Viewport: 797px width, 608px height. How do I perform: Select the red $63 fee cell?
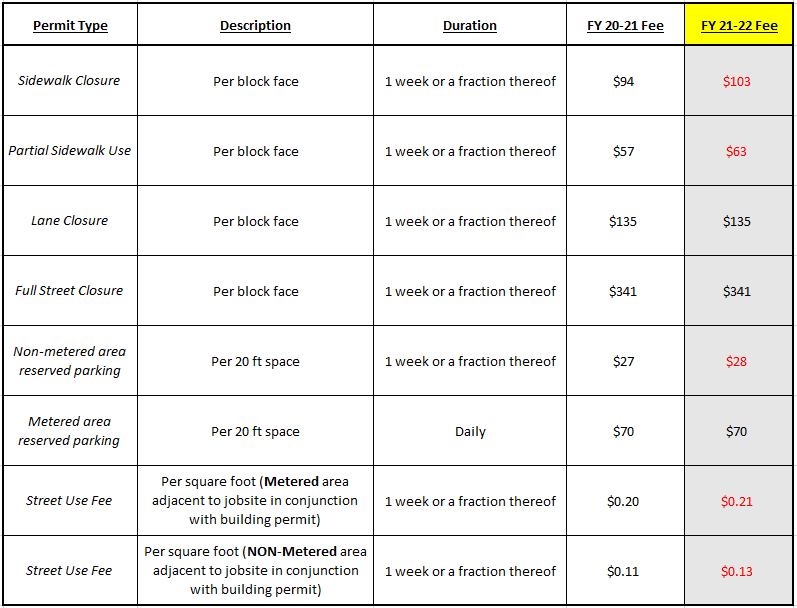click(x=737, y=152)
